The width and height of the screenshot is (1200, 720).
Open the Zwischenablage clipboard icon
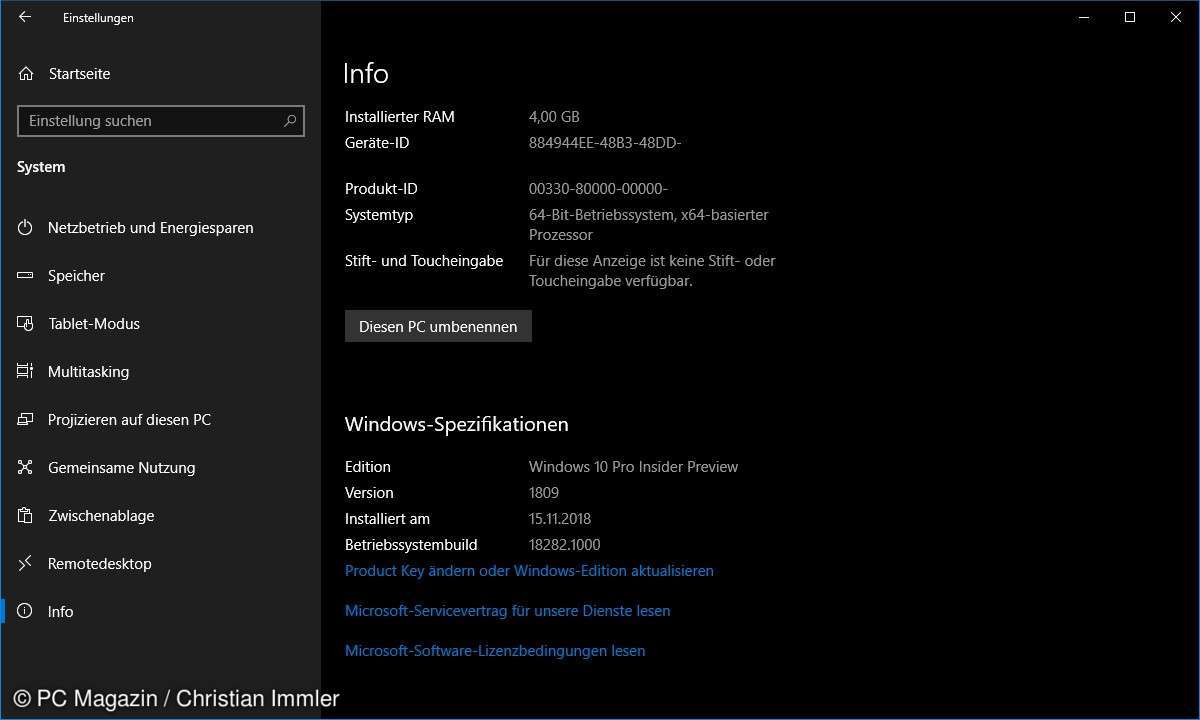26,516
